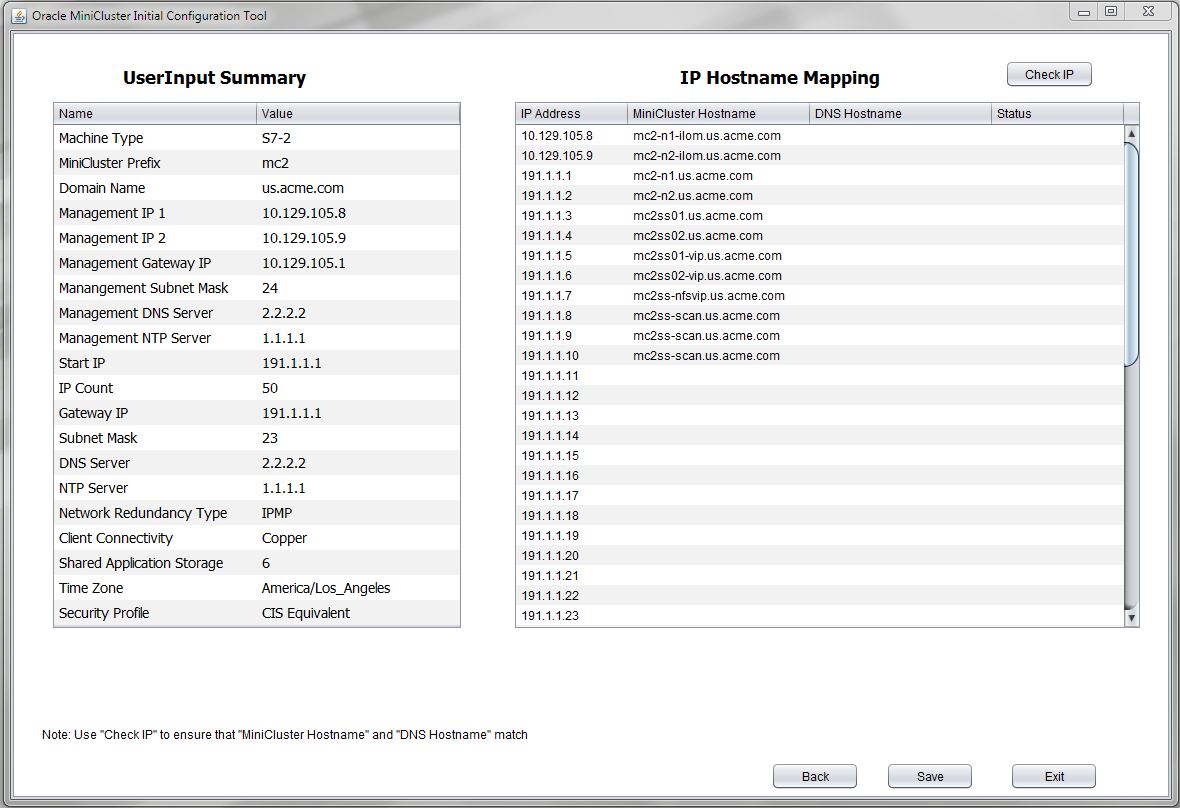Select the Management IP 2 row
The image size is (1180, 808).
[x=257, y=238]
